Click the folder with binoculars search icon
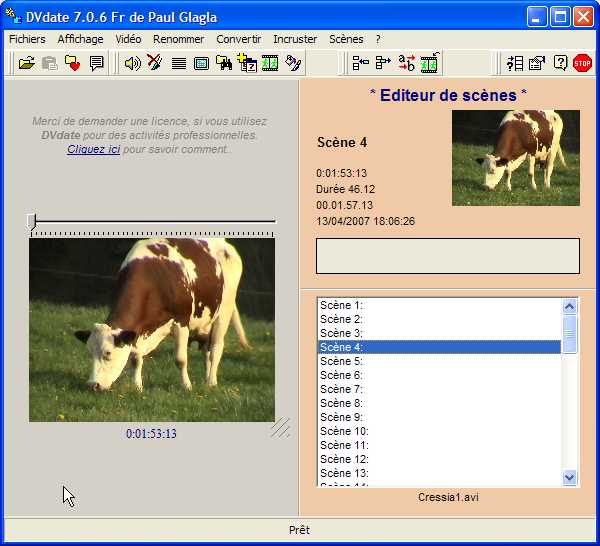The height and width of the screenshot is (546, 600). [224, 63]
